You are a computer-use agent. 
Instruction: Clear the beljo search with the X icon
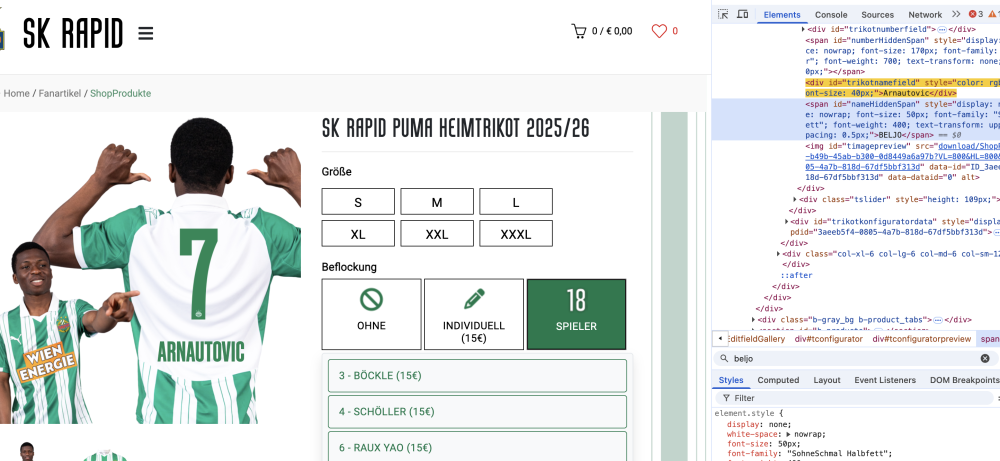click(x=985, y=358)
